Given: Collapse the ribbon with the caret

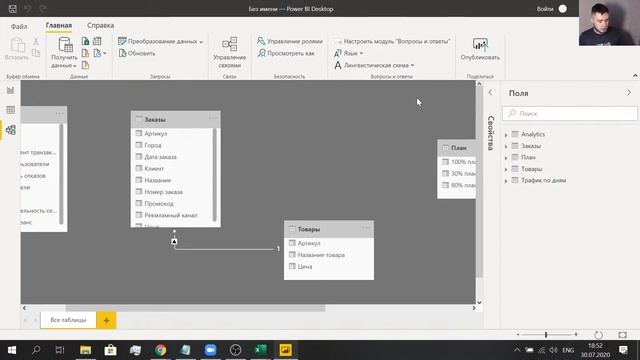Looking at the screenshot, I should [635, 76].
